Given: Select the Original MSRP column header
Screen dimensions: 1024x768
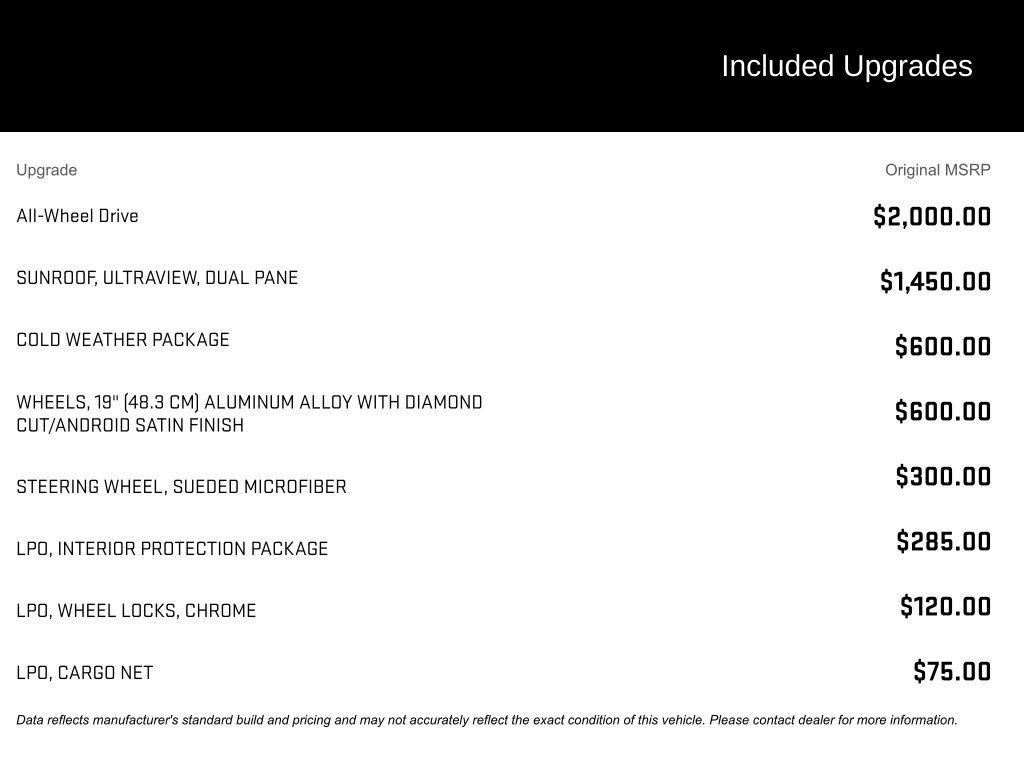Looking at the screenshot, I should [x=937, y=170].
